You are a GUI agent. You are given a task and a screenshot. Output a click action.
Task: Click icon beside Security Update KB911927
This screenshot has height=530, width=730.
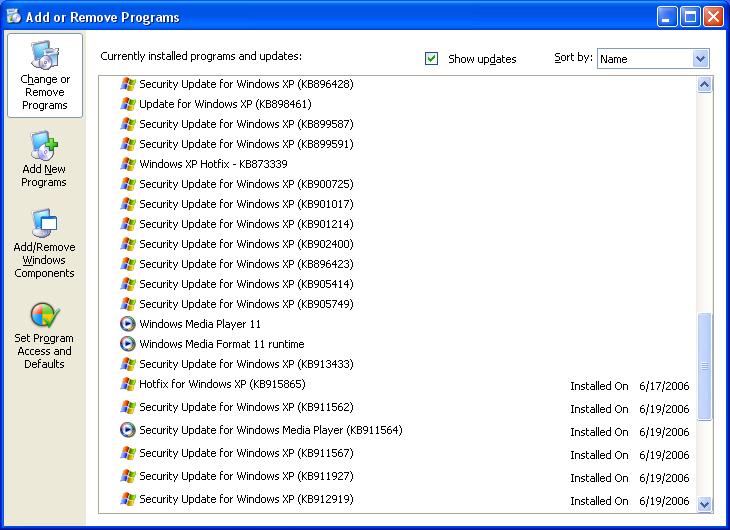(x=128, y=476)
